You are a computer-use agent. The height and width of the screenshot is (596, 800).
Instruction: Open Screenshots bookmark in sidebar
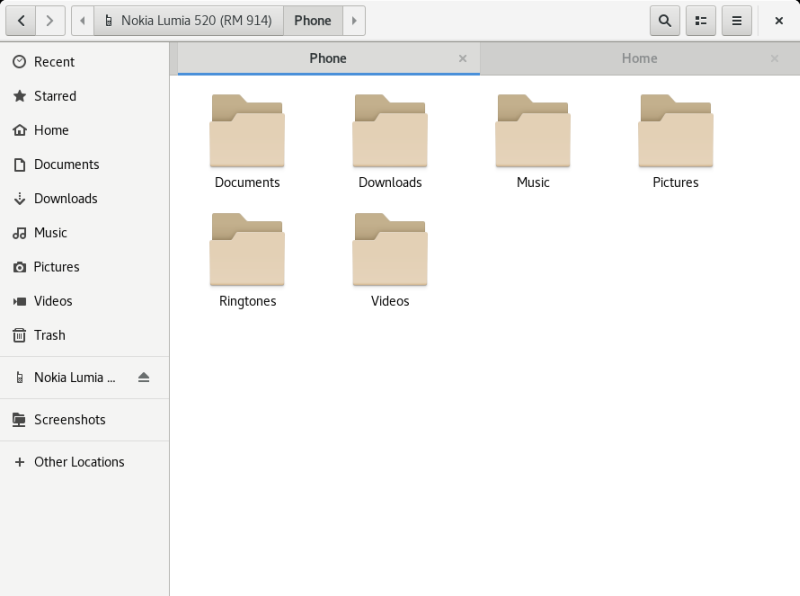coord(69,420)
